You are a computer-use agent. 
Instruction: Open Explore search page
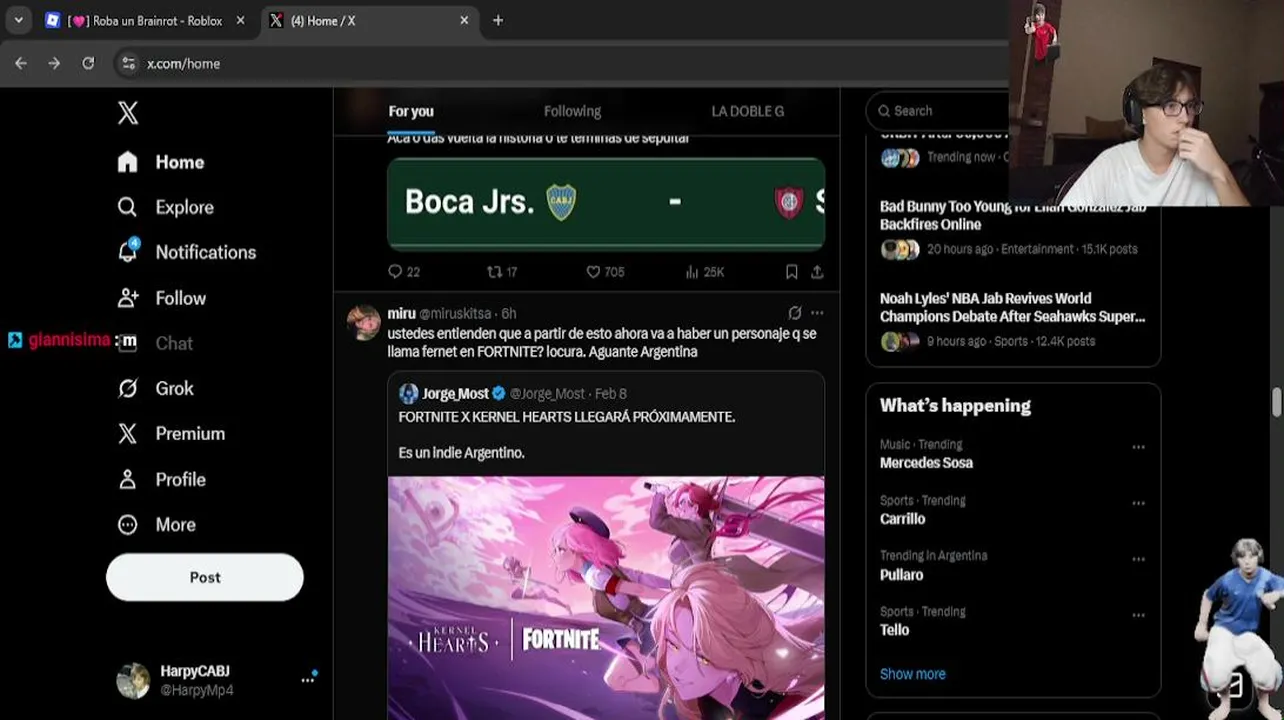pyautogui.click(x=165, y=207)
